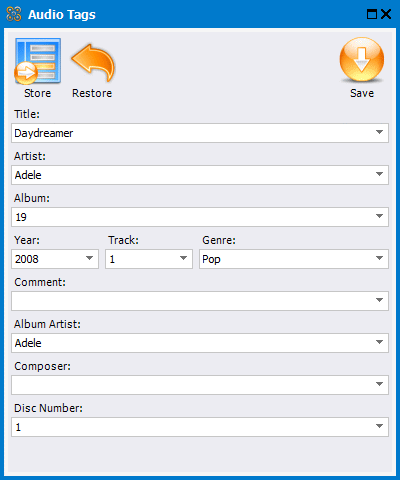400x480 pixels.
Task: Click the Audio Tags app logo icon
Action: (x=14, y=14)
